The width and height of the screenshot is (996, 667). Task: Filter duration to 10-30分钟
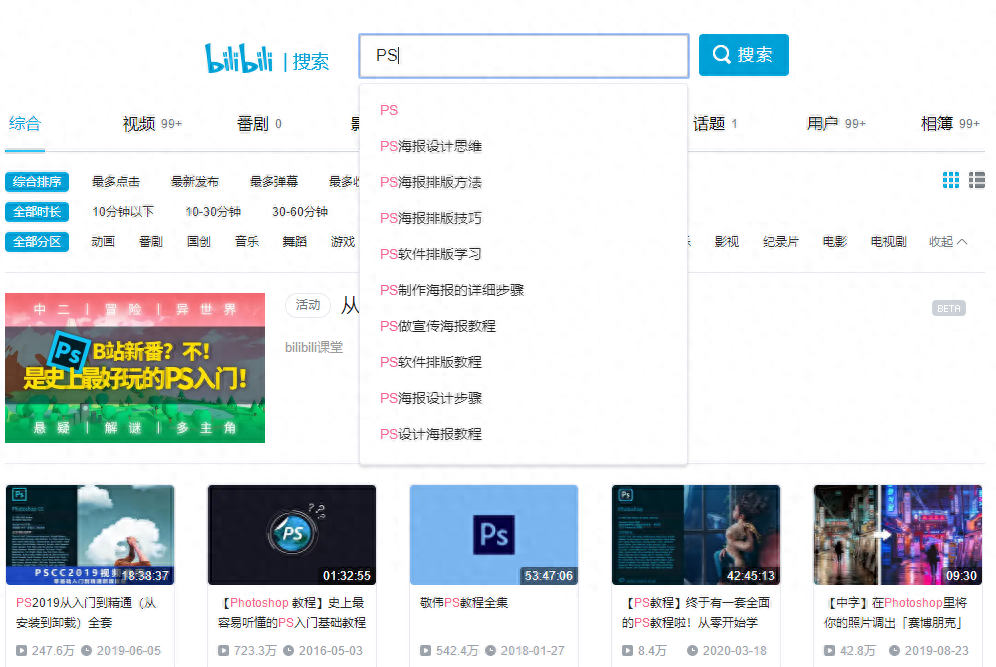pyautogui.click(x=213, y=212)
